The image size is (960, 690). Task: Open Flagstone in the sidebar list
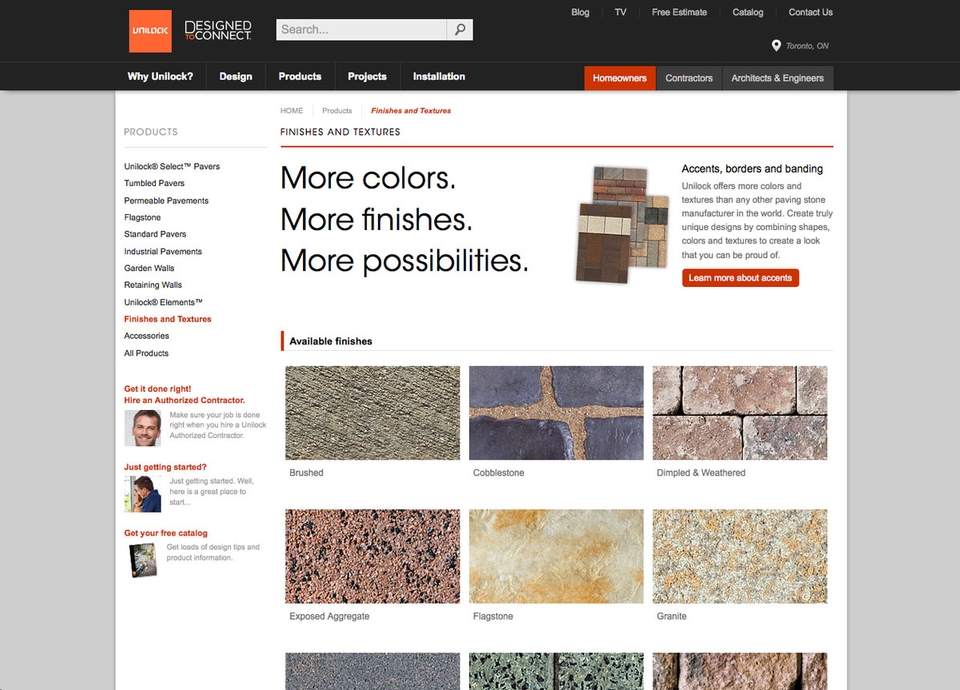[143, 217]
